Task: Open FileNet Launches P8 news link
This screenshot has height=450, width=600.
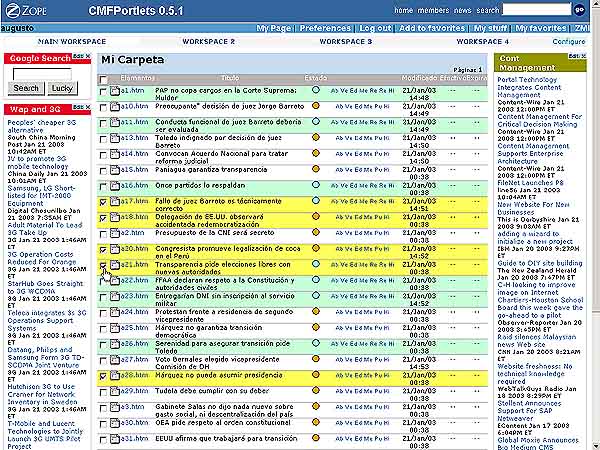Action: tap(530, 183)
